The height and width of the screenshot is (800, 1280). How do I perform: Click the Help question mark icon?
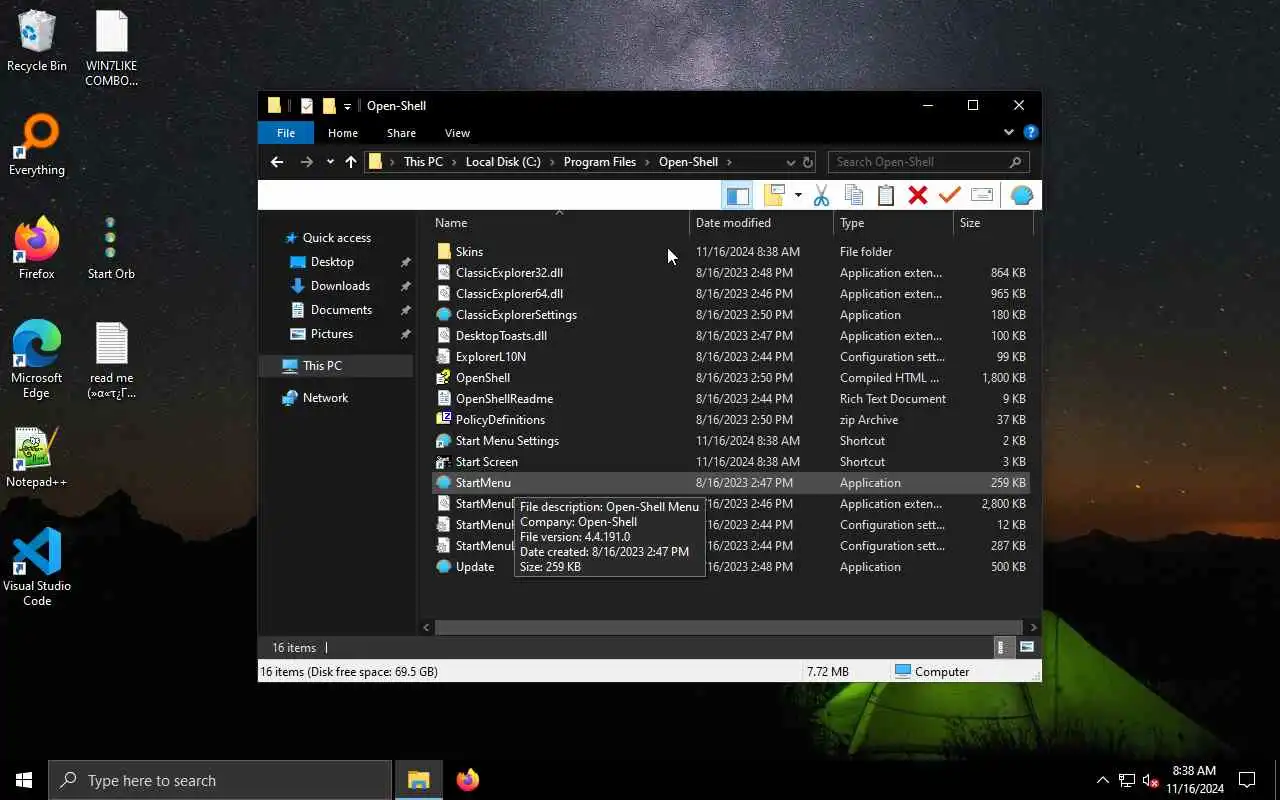pos(1031,132)
